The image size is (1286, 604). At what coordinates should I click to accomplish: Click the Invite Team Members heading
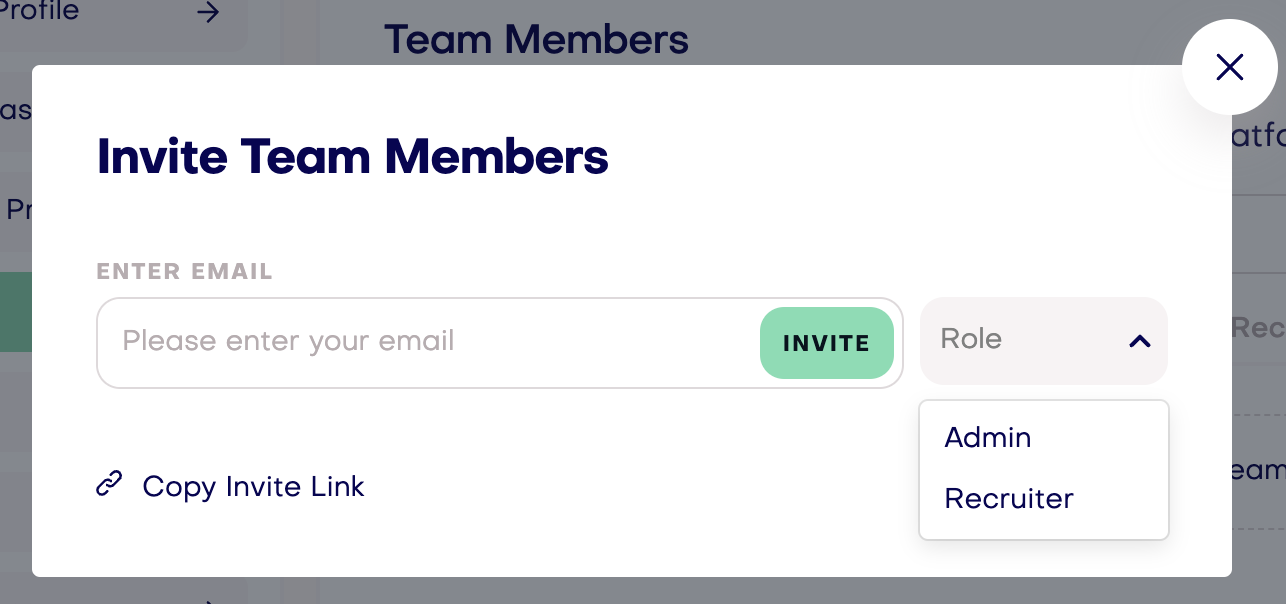352,157
